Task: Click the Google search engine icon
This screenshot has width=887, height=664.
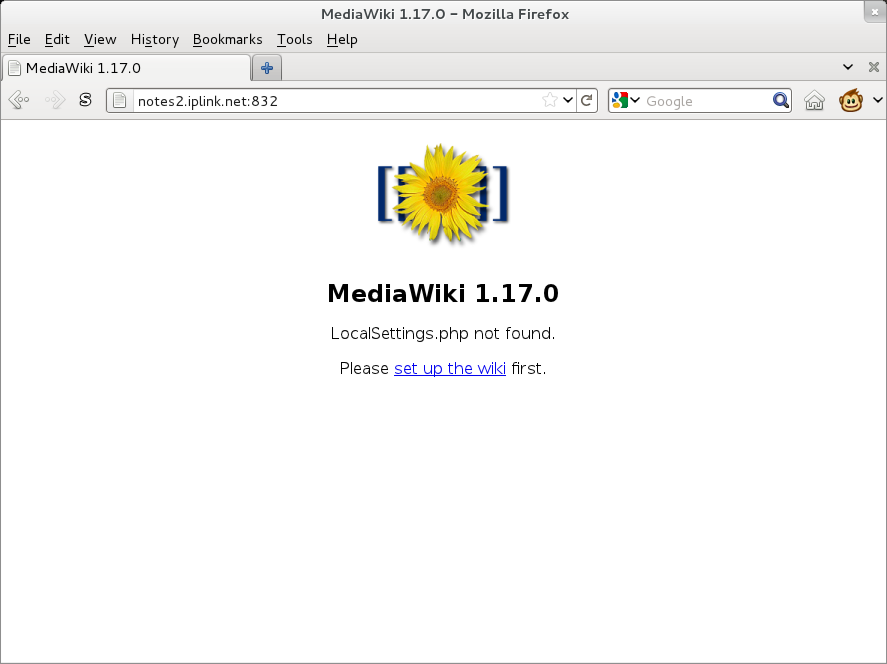Action: click(x=620, y=101)
